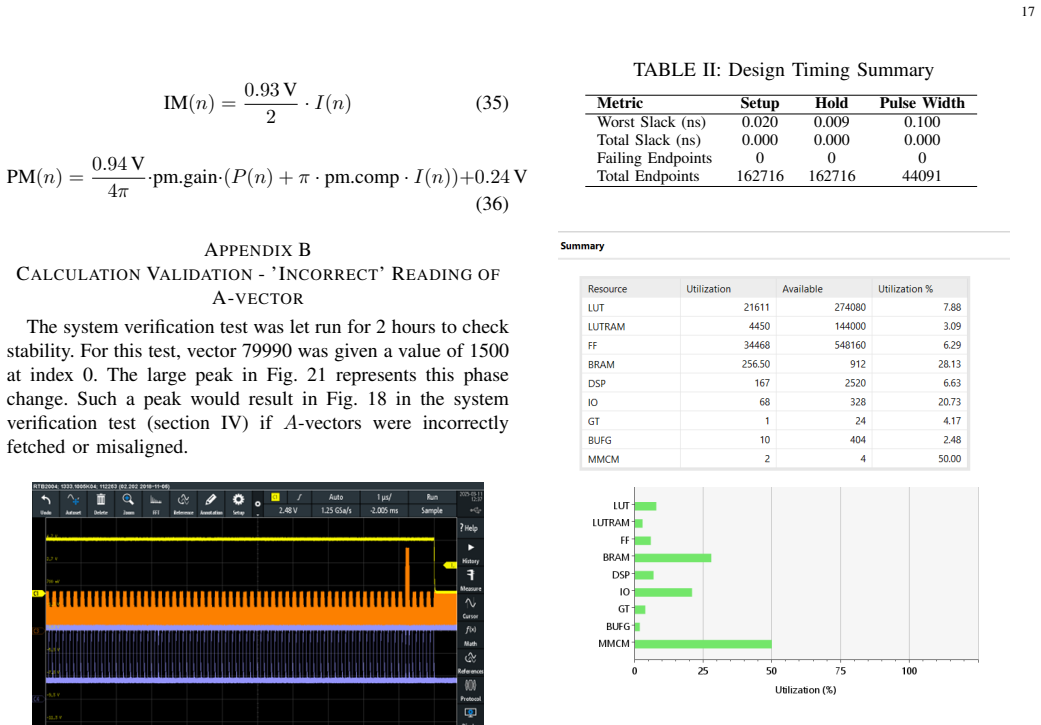
Task: Click Total Endpoints value 44091
Action: point(921,176)
